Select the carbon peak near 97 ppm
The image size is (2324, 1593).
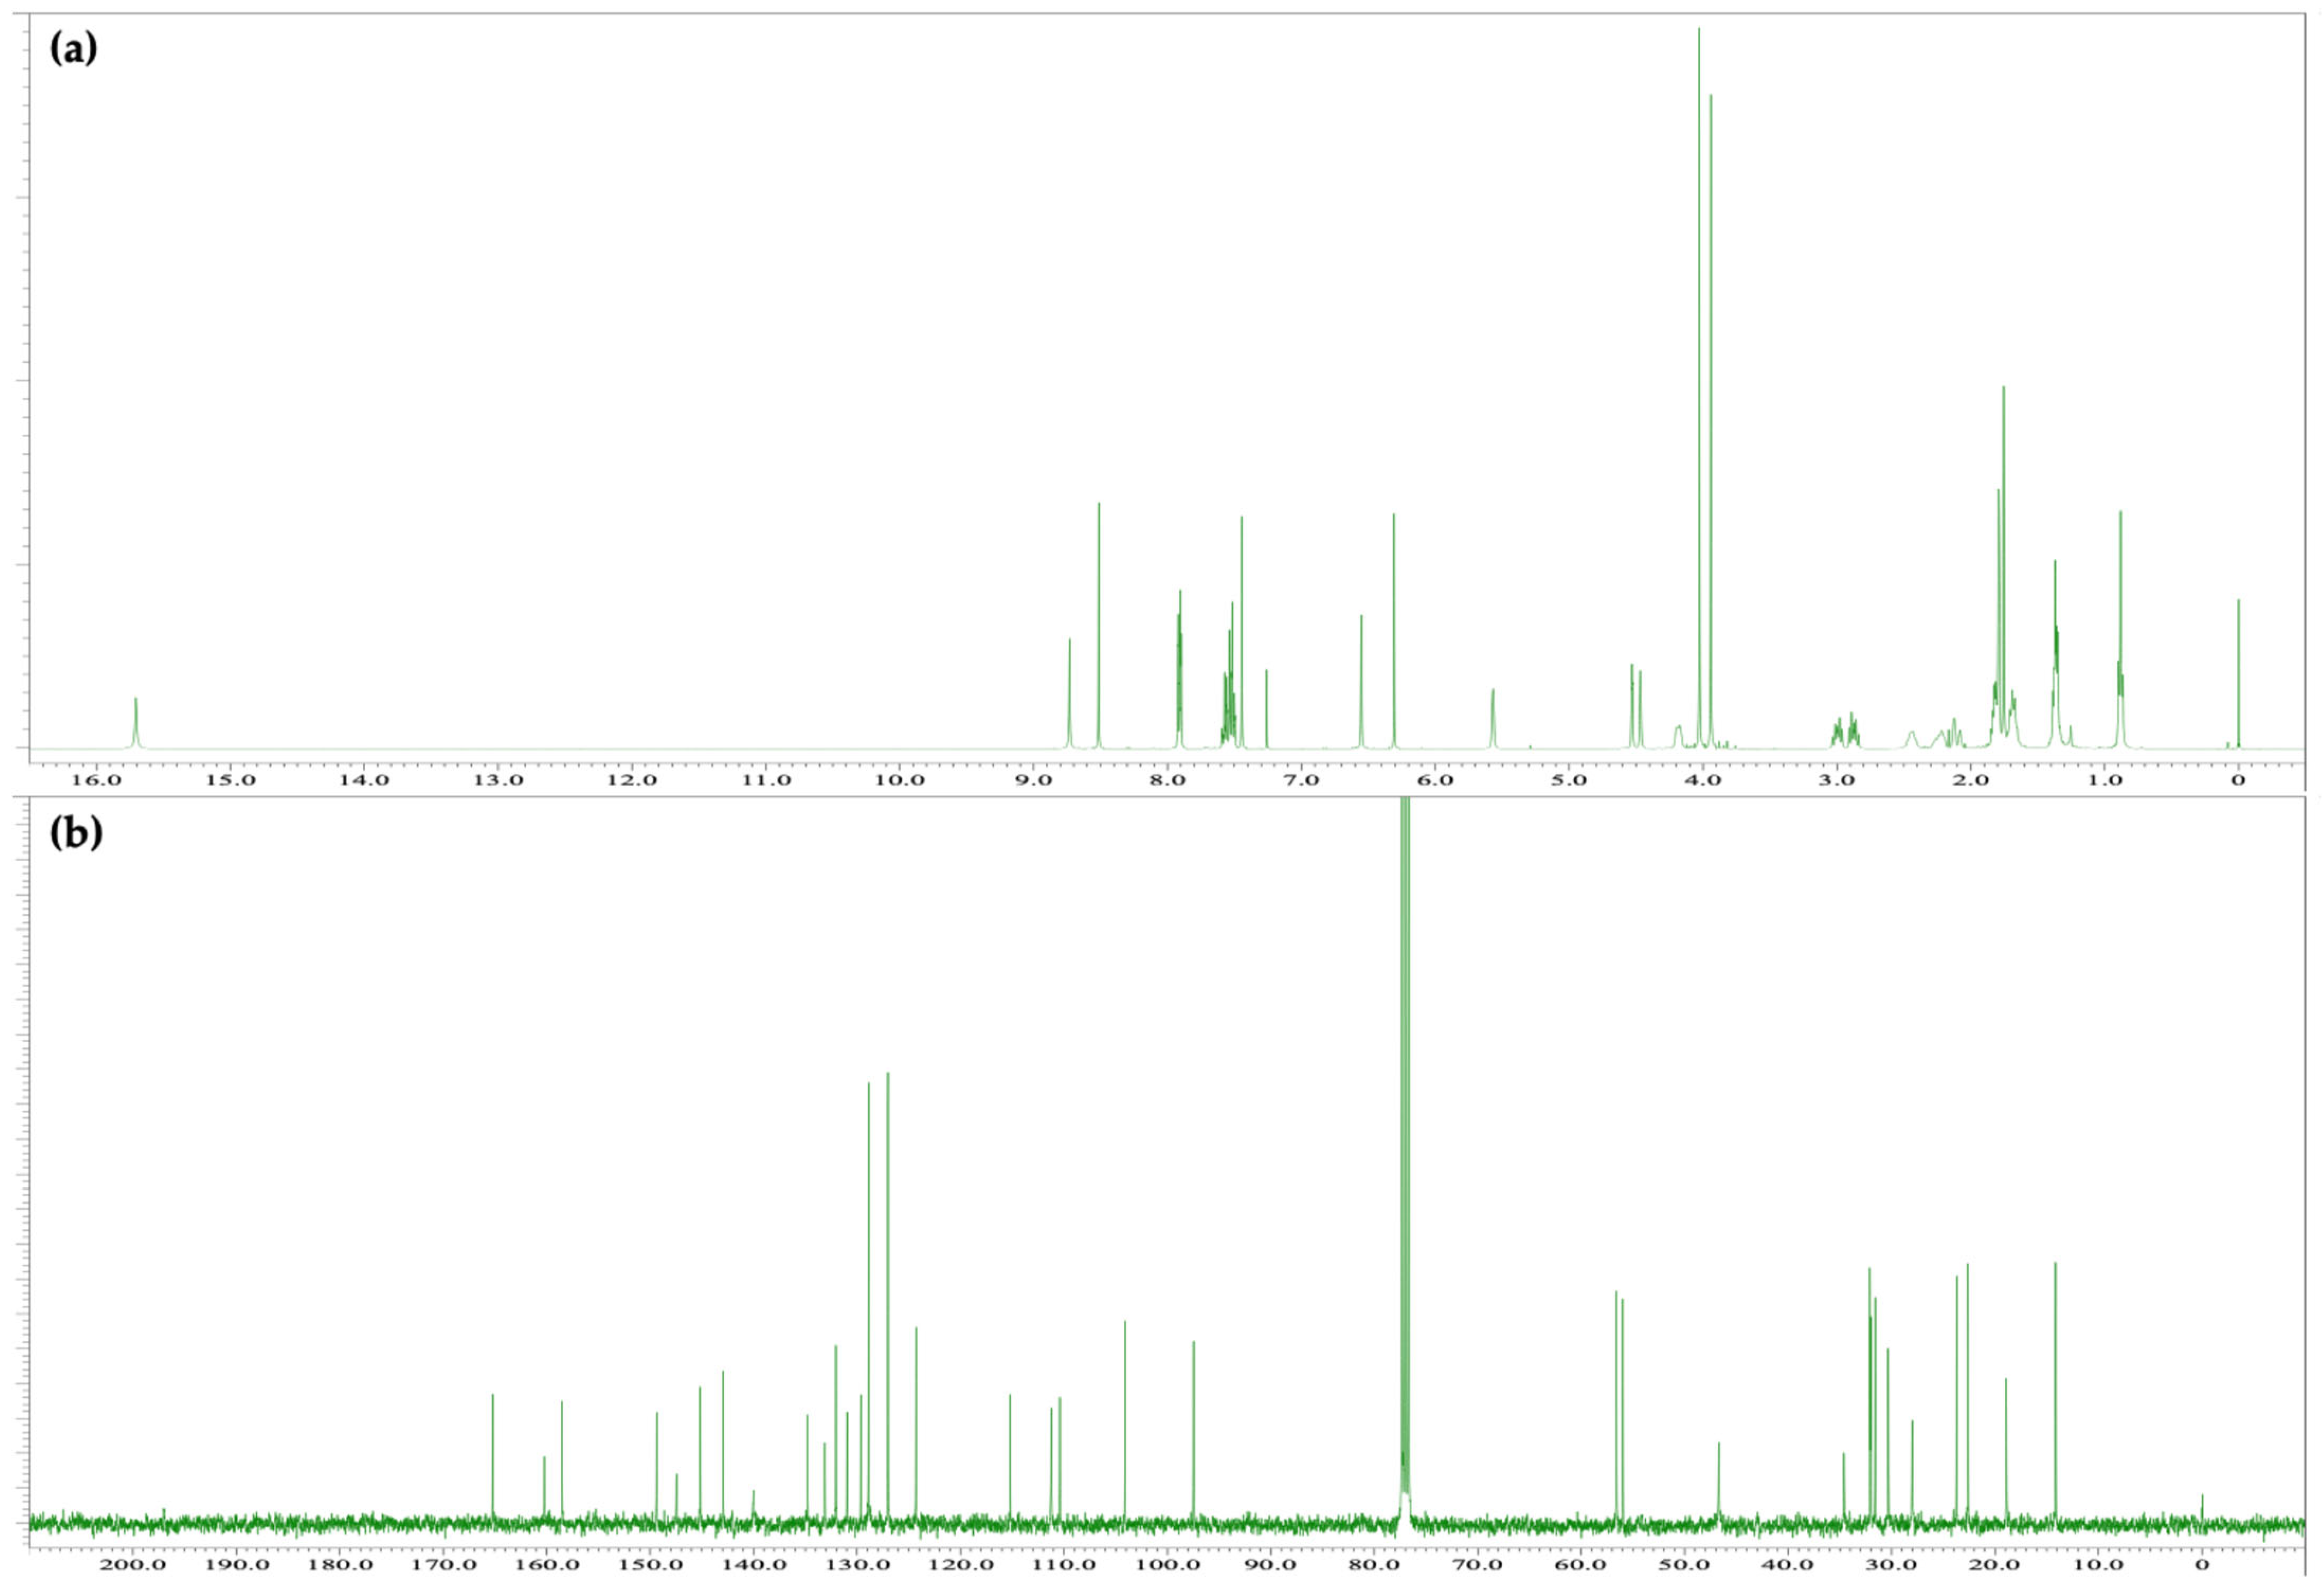(x=1194, y=1431)
